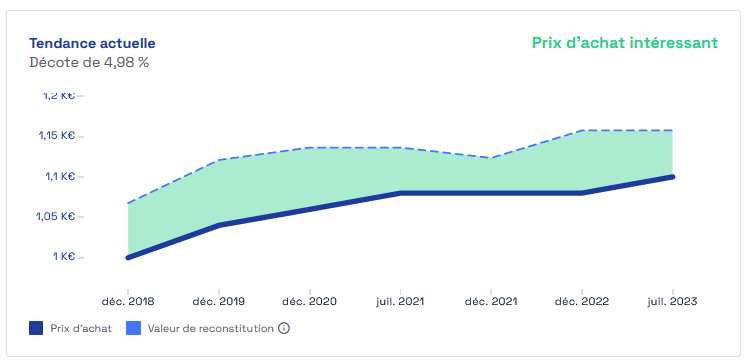749x361 pixels.
Task: Select the déc. 2019 axis label
Action: [x=219, y=302]
